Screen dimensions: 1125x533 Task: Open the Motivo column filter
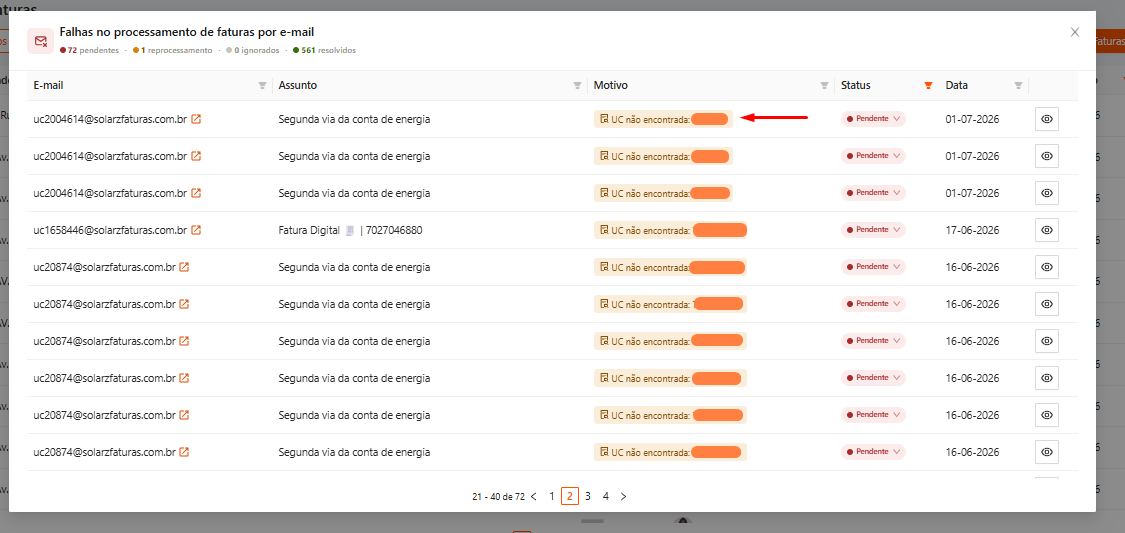pyautogui.click(x=824, y=85)
